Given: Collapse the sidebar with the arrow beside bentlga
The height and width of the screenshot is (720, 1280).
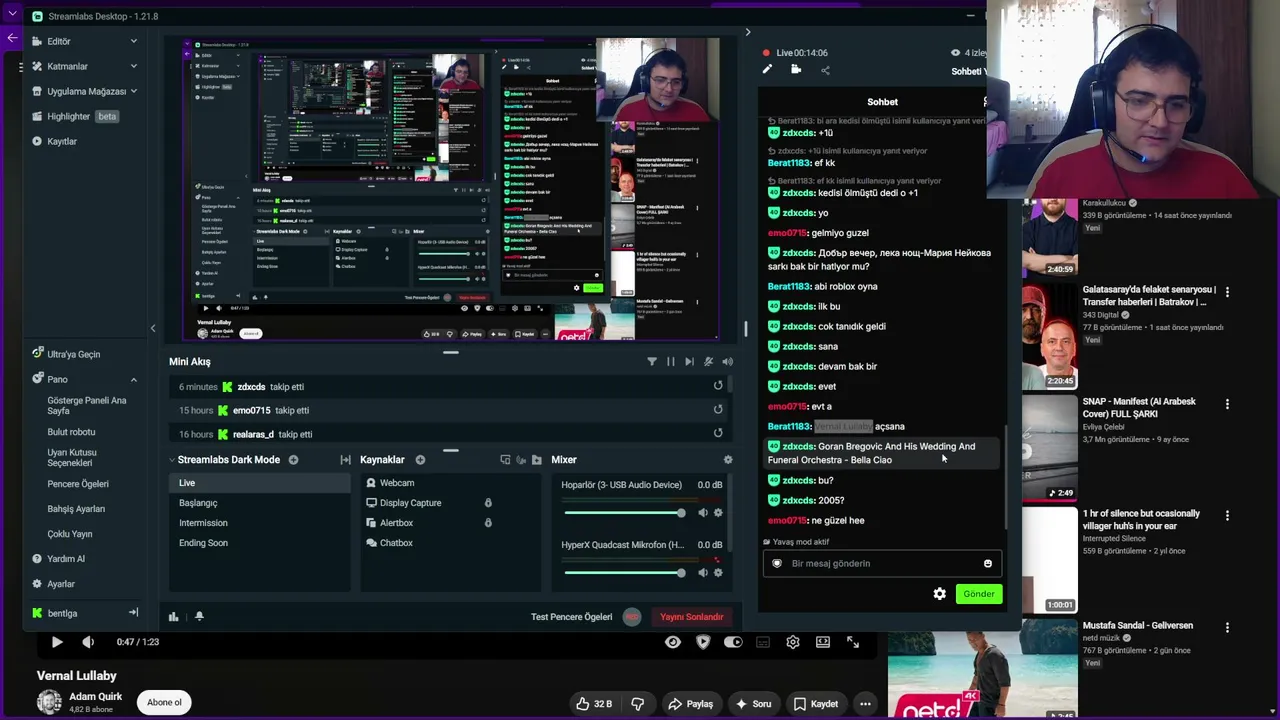Looking at the screenshot, I should [133, 613].
